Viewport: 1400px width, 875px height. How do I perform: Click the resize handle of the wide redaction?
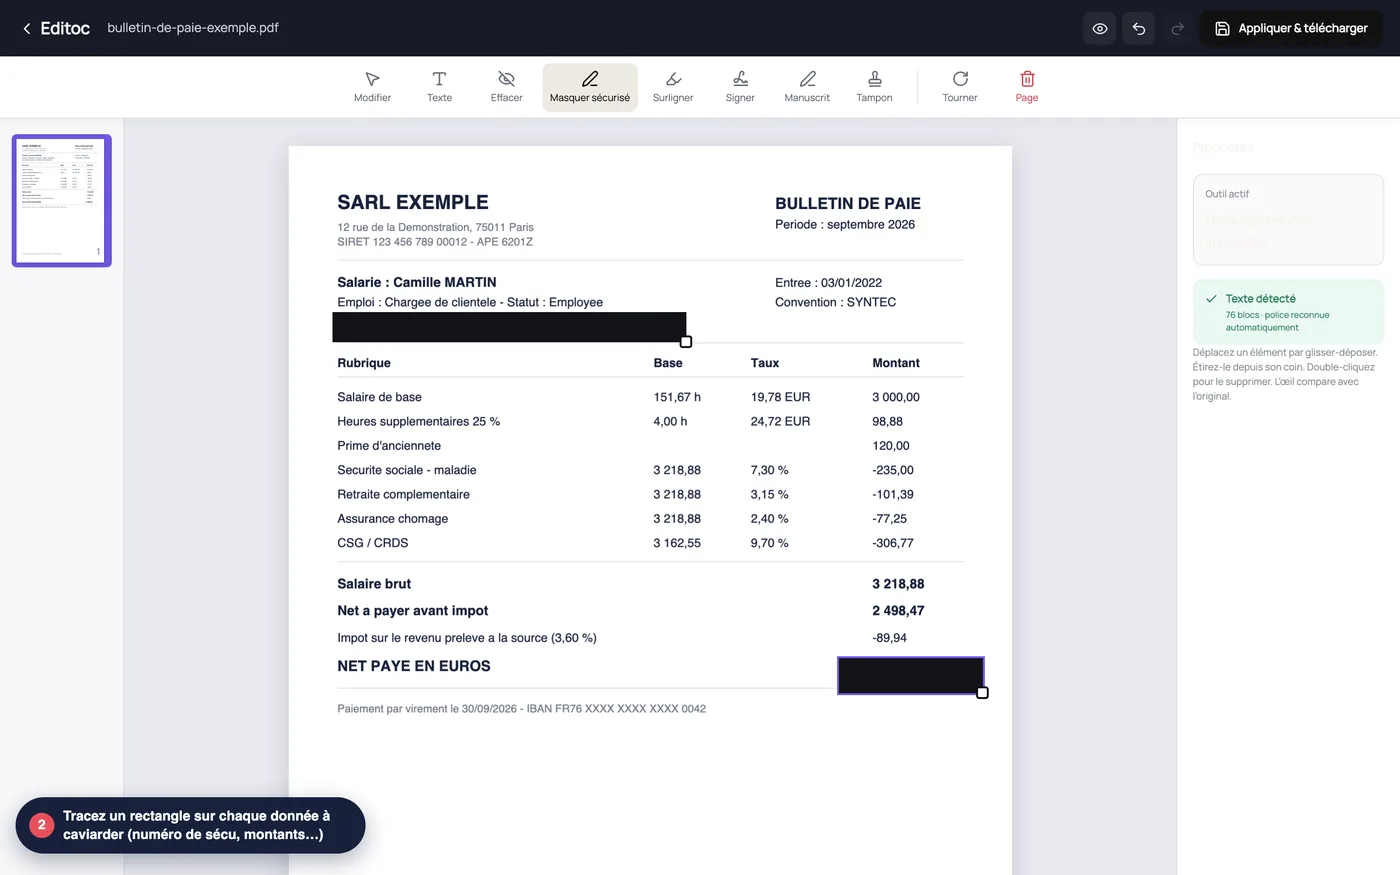tap(686, 342)
